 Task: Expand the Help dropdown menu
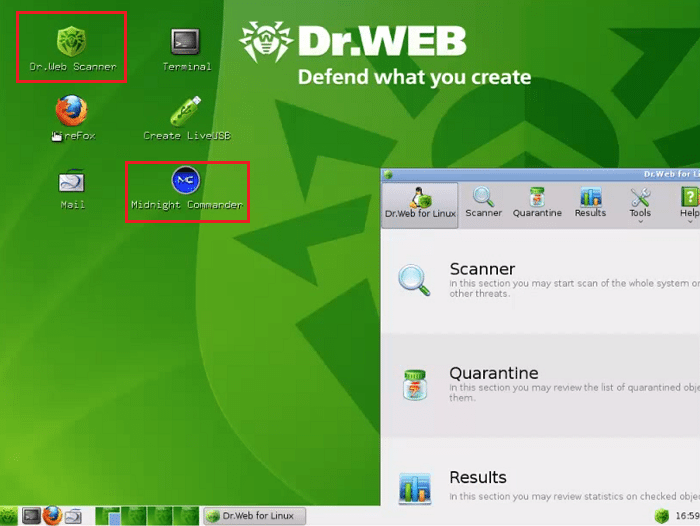point(689,205)
